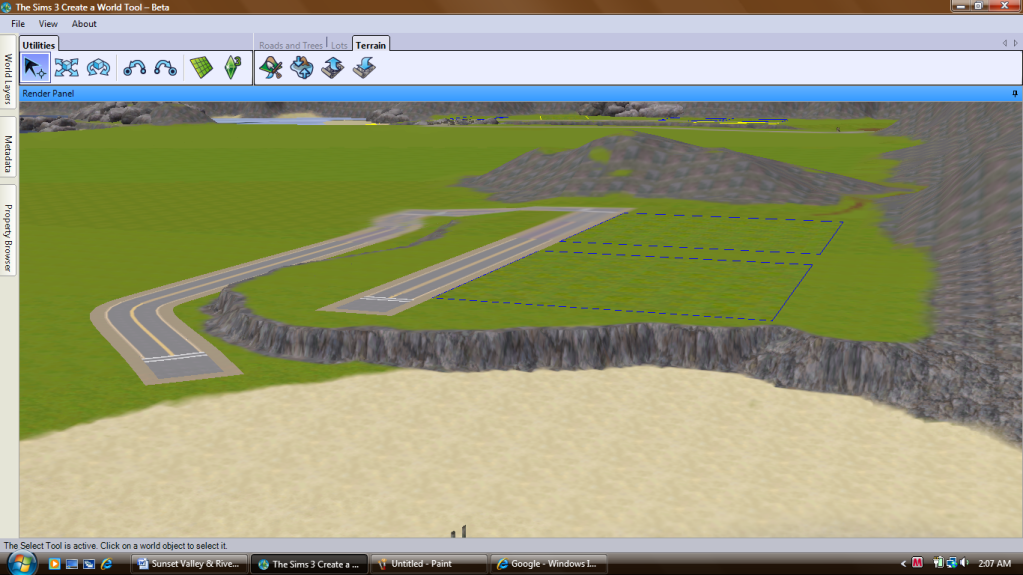Screen dimensions: 1023x575
Task: Click the undo curved-arrow icon
Action: 134,68
